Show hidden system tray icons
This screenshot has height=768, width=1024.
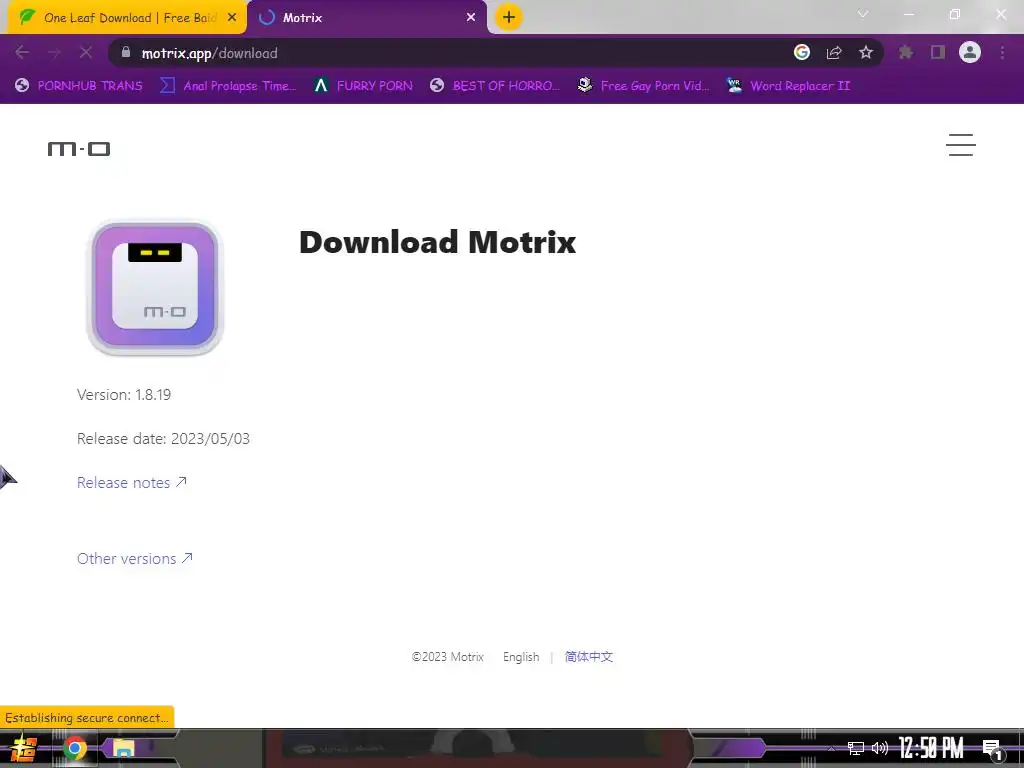(x=831, y=748)
